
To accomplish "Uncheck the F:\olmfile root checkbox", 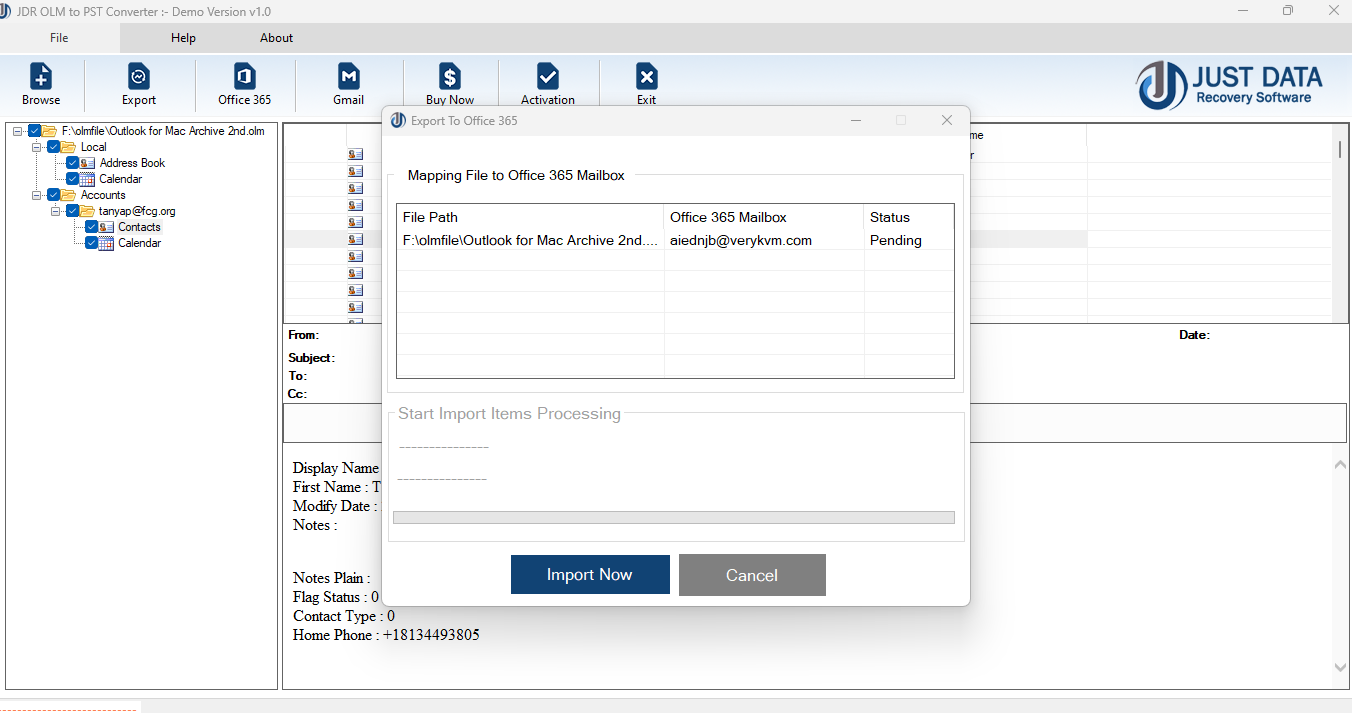I will [x=35, y=131].
